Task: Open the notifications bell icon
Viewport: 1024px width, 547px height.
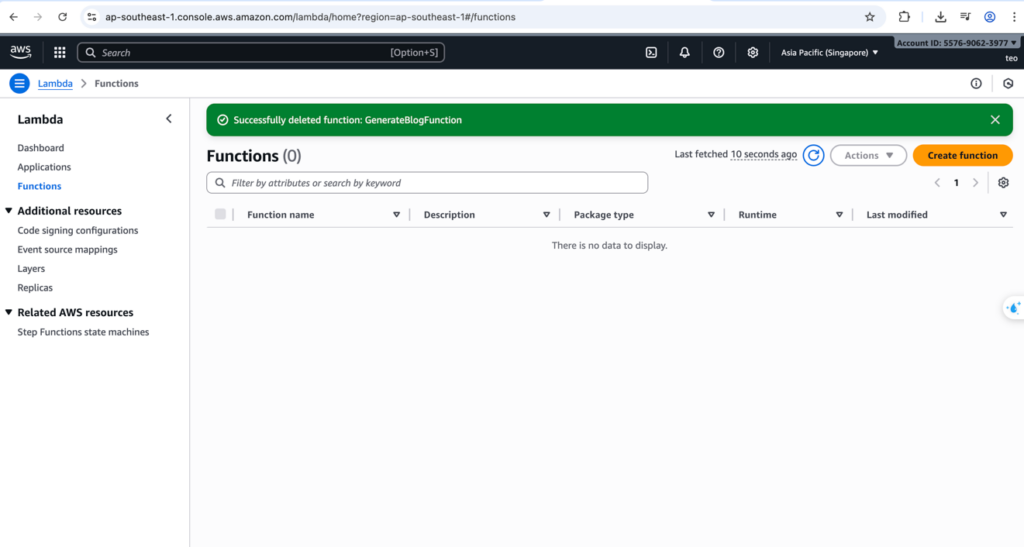Action: coord(685,53)
